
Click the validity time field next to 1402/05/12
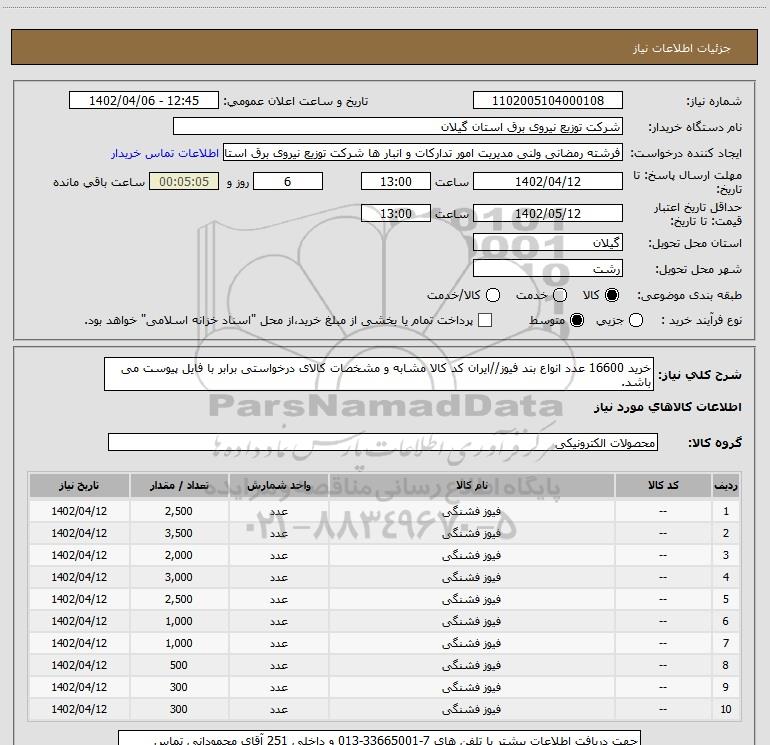click(x=396, y=213)
